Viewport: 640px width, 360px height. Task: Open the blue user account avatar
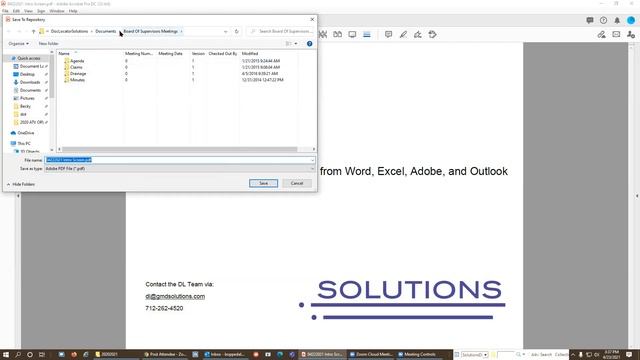point(631,20)
